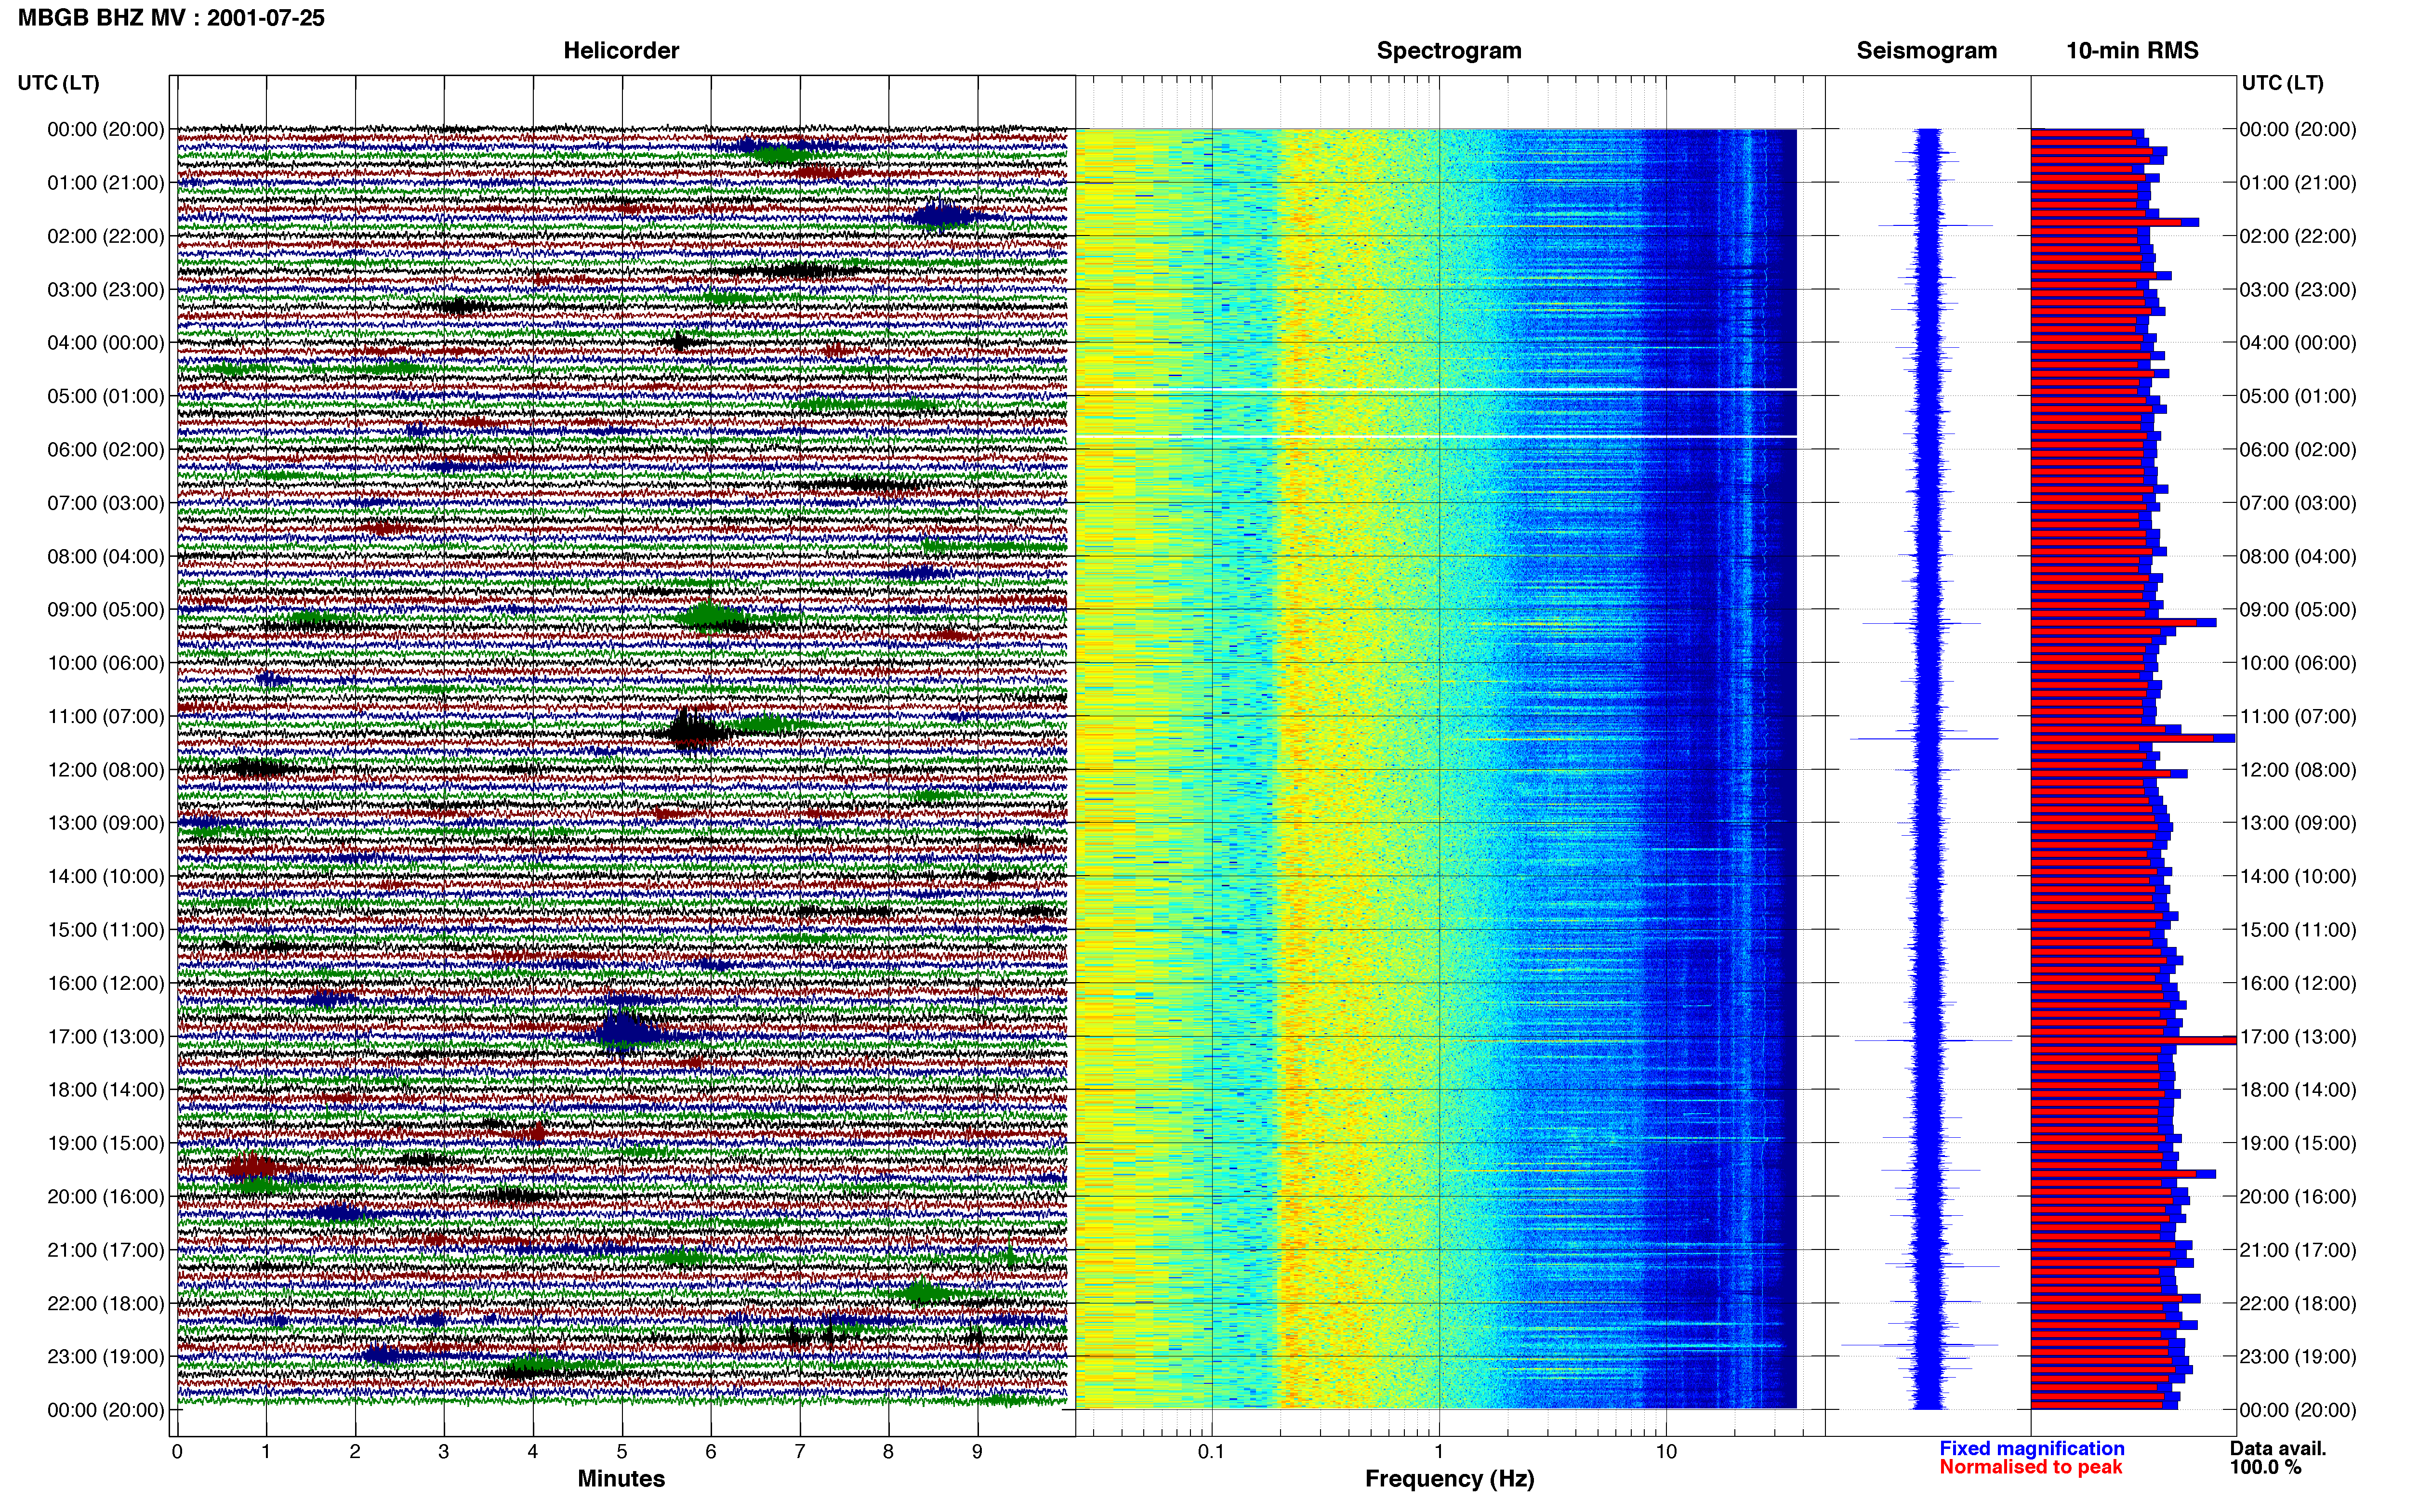The image size is (2418, 1512).
Task: Click the left time label '12:00 (08:00)'
Action: (106, 770)
